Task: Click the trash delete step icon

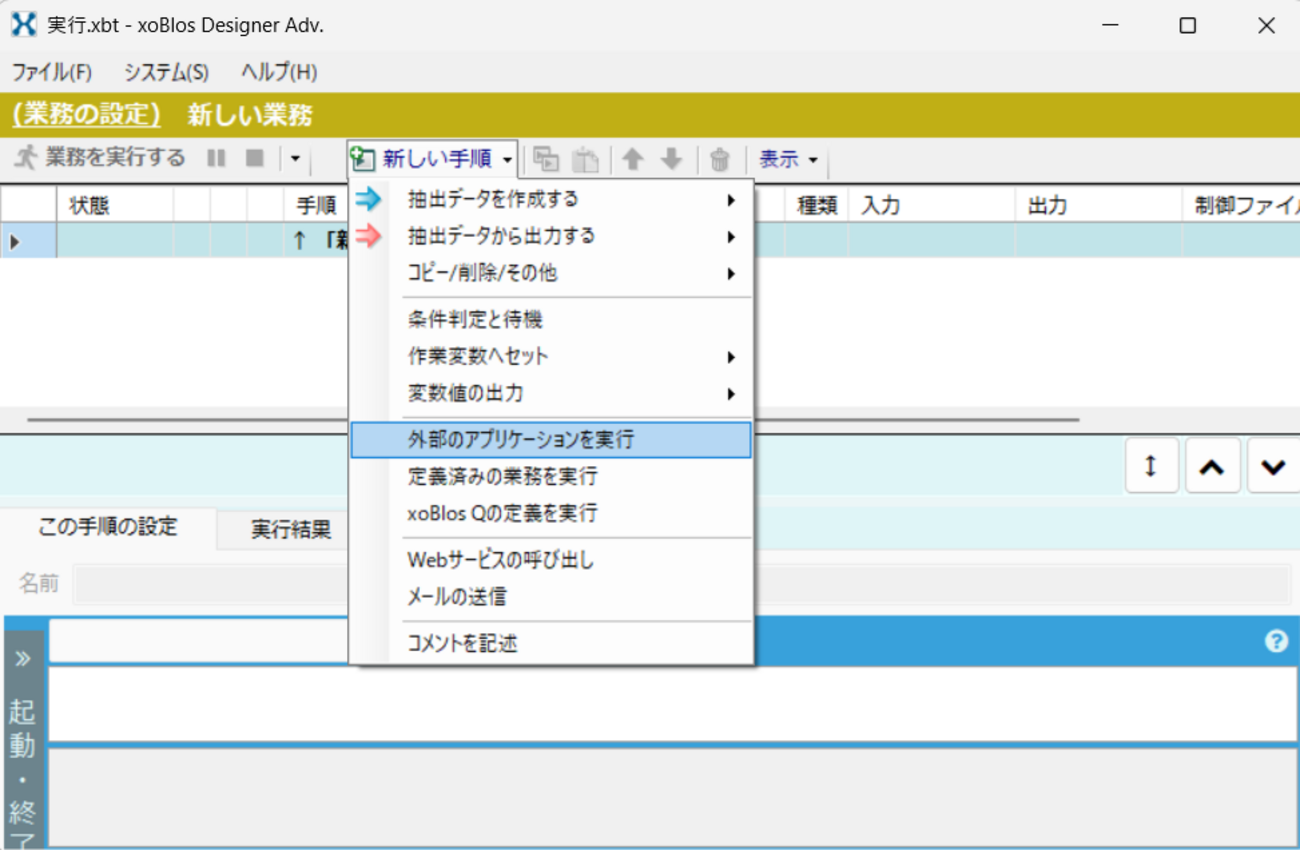Action: pyautogui.click(x=720, y=159)
